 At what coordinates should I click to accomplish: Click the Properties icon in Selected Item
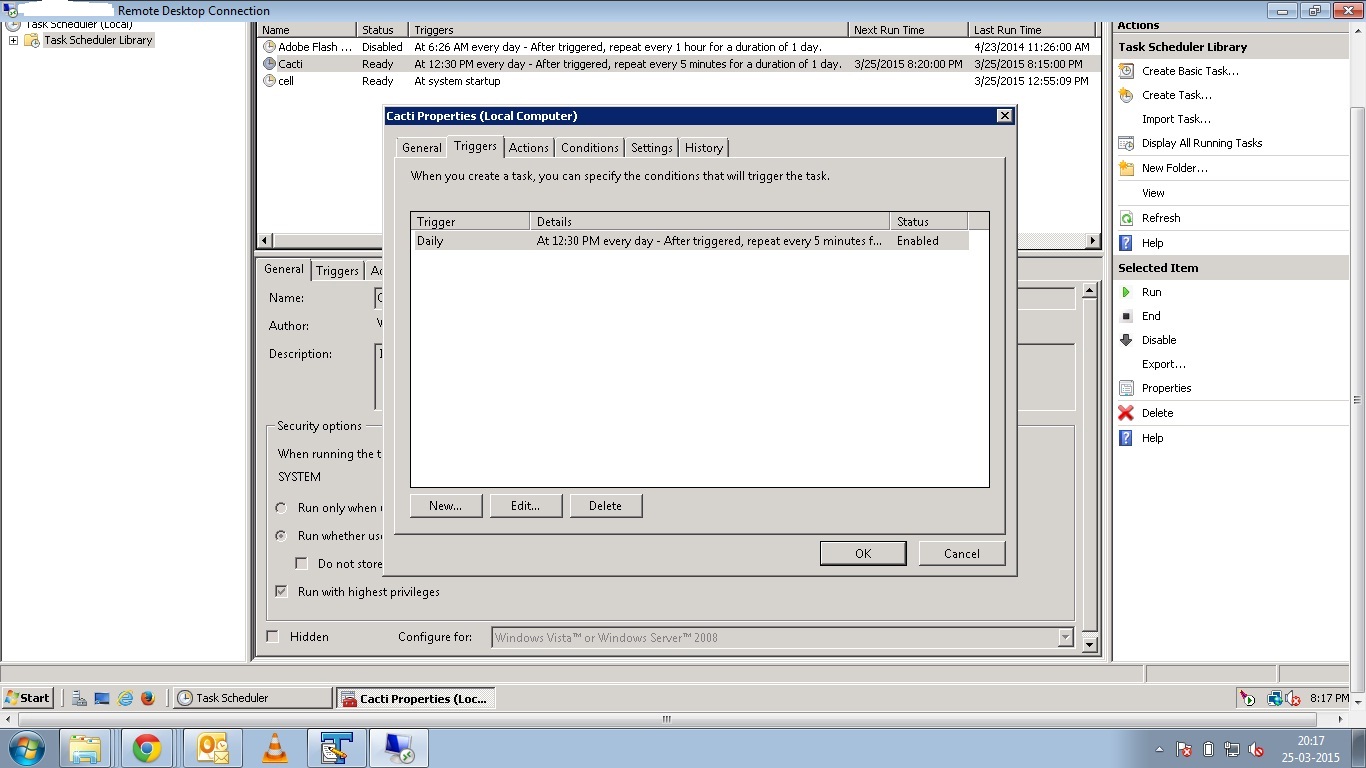click(x=1126, y=388)
